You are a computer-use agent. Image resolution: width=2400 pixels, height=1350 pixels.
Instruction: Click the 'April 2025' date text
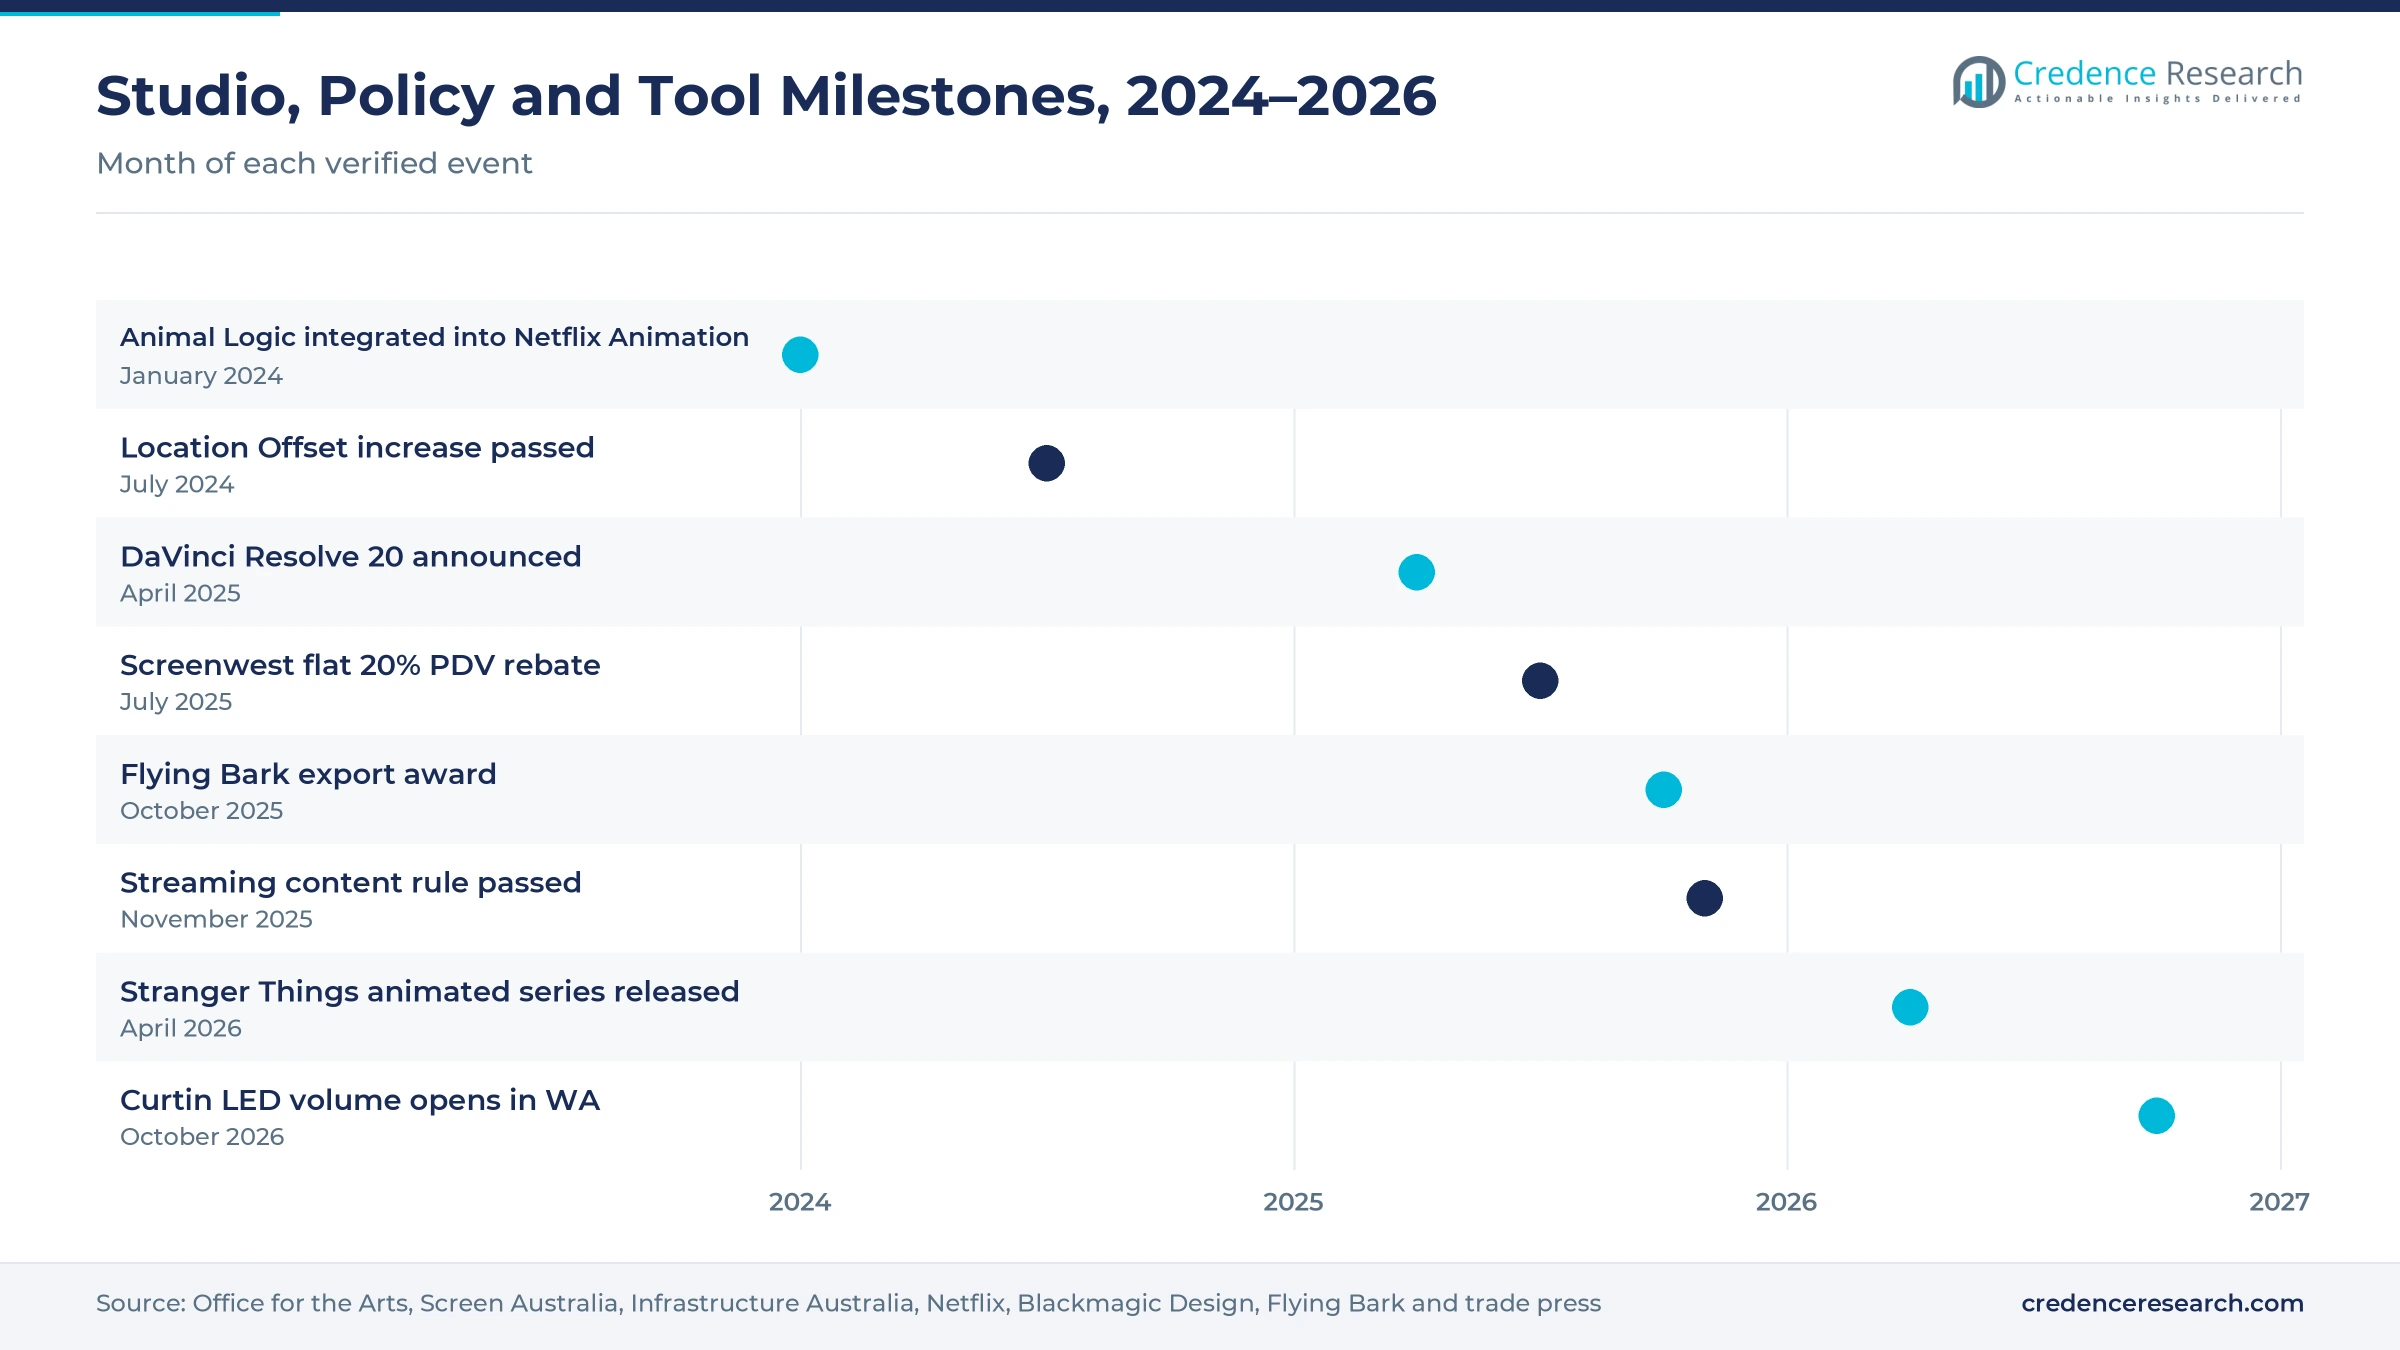[x=180, y=593]
